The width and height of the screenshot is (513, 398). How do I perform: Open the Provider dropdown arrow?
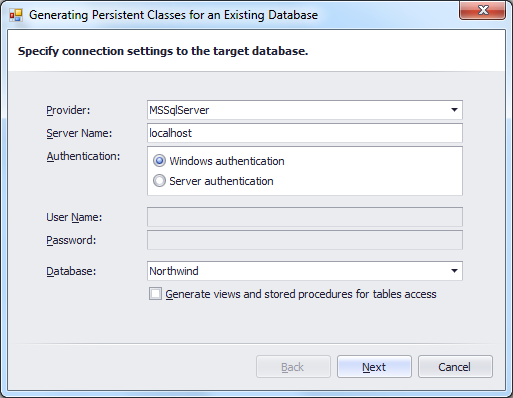coord(454,110)
